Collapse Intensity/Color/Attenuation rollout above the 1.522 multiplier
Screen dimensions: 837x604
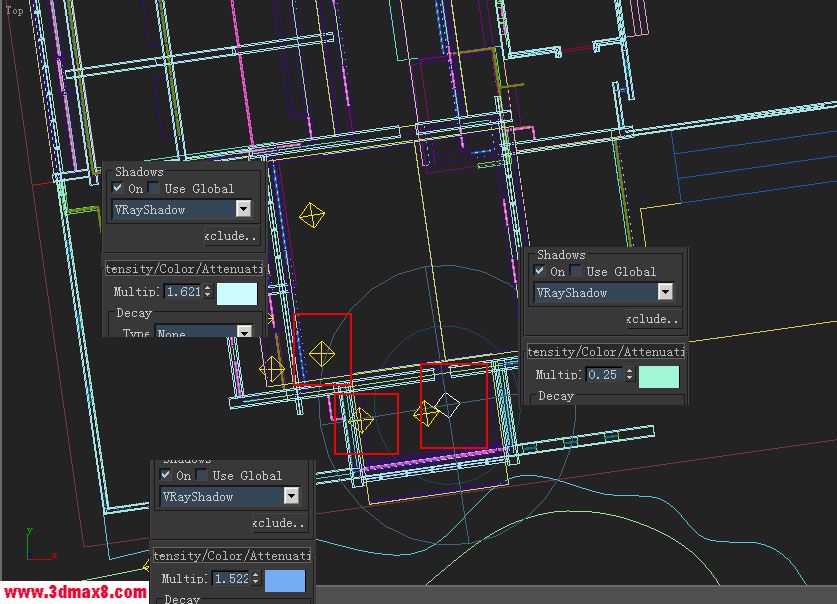point(232,555)
